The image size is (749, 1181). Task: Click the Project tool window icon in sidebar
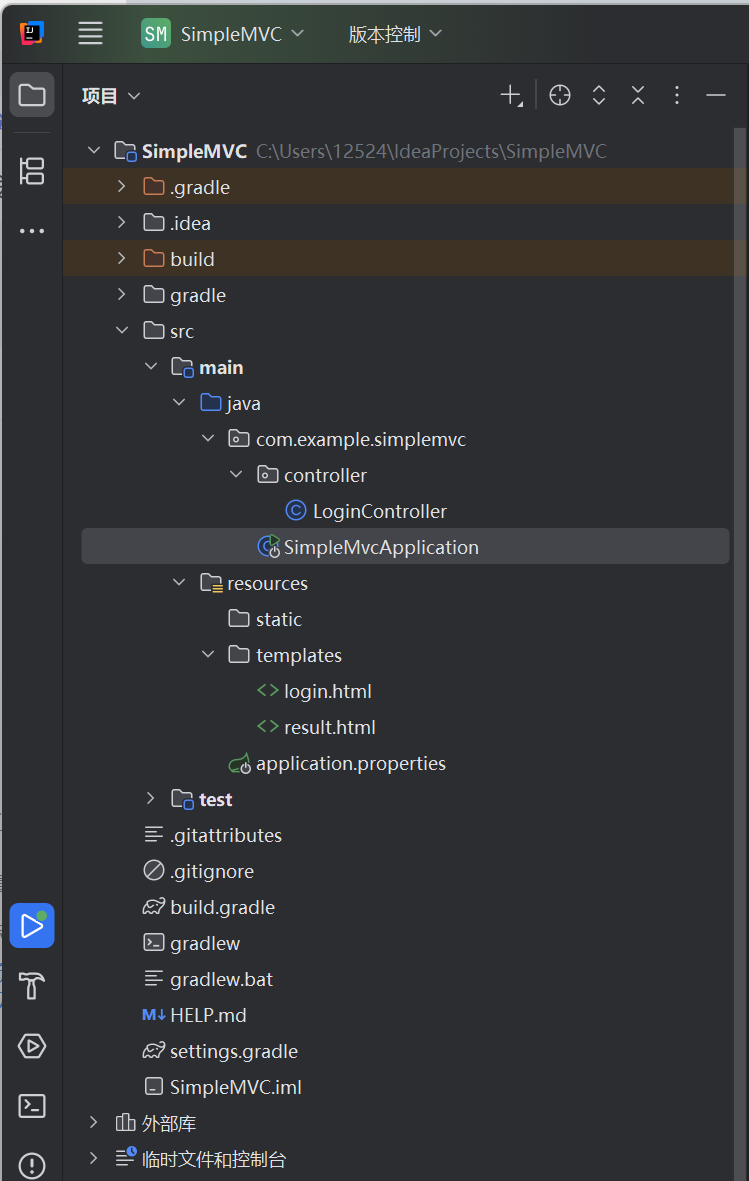tap(31, 93)
